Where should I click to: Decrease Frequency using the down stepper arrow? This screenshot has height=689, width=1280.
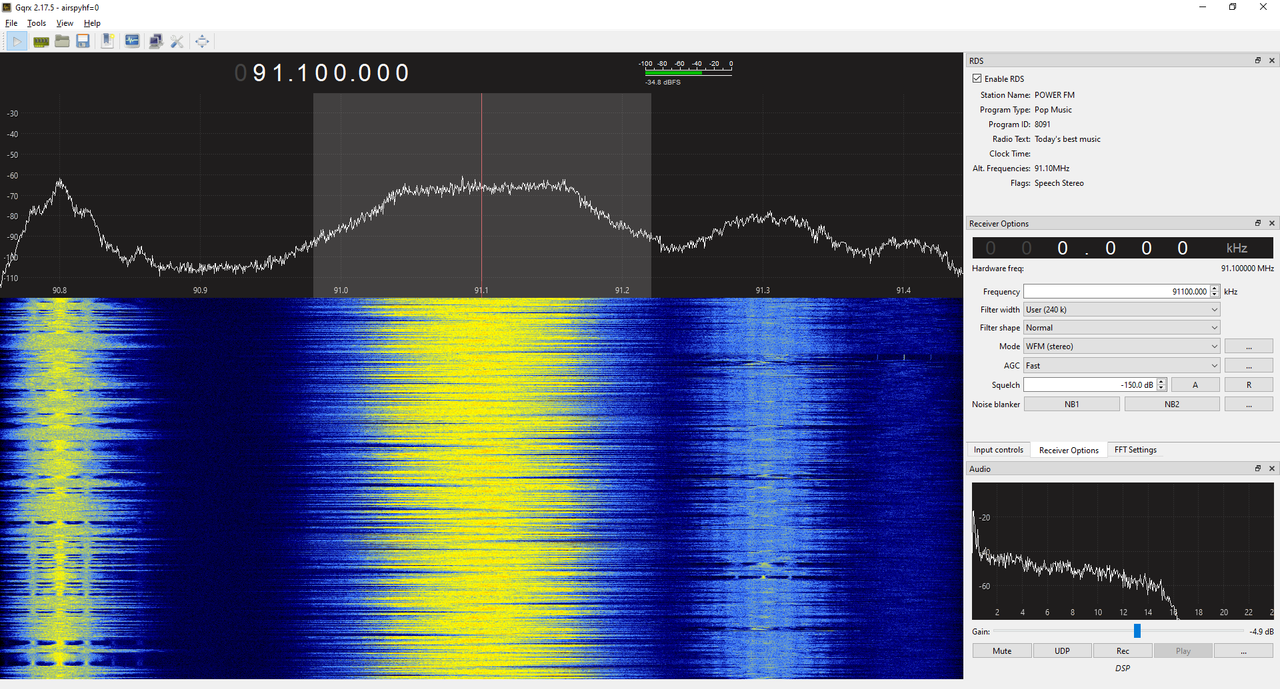[1215, 295]
